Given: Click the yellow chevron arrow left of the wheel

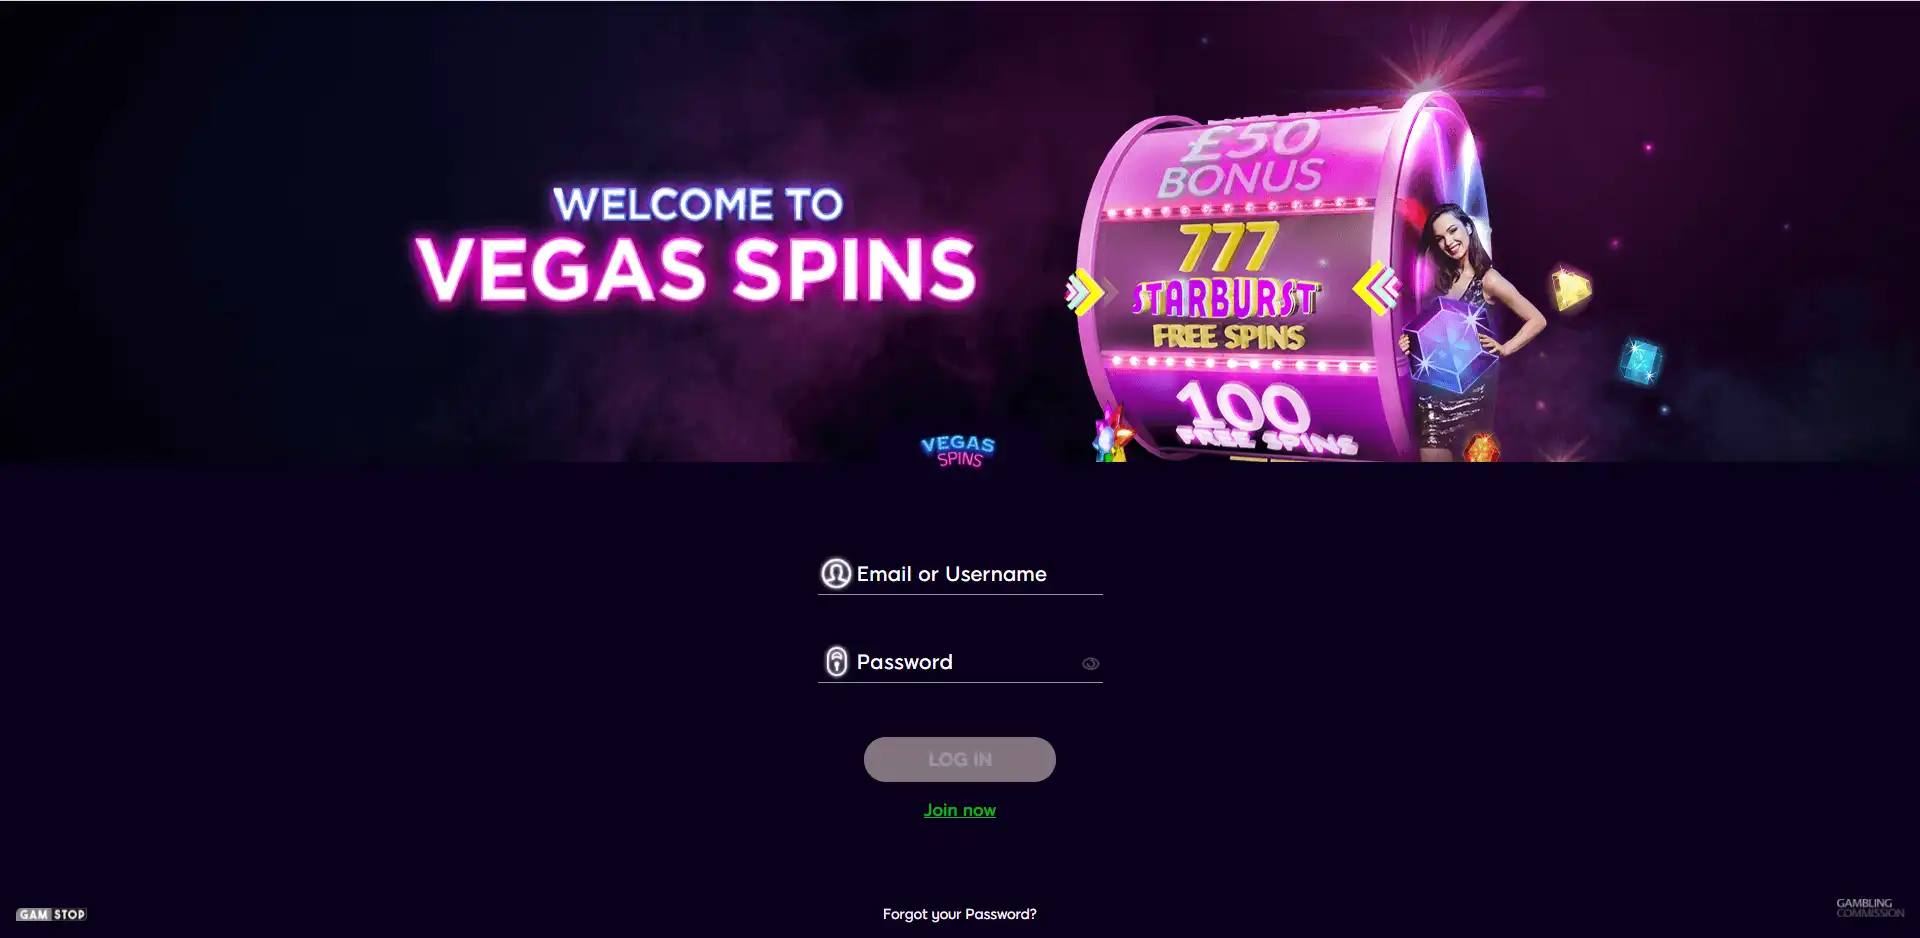Looking at the screenshot, I should point(1084,292).
